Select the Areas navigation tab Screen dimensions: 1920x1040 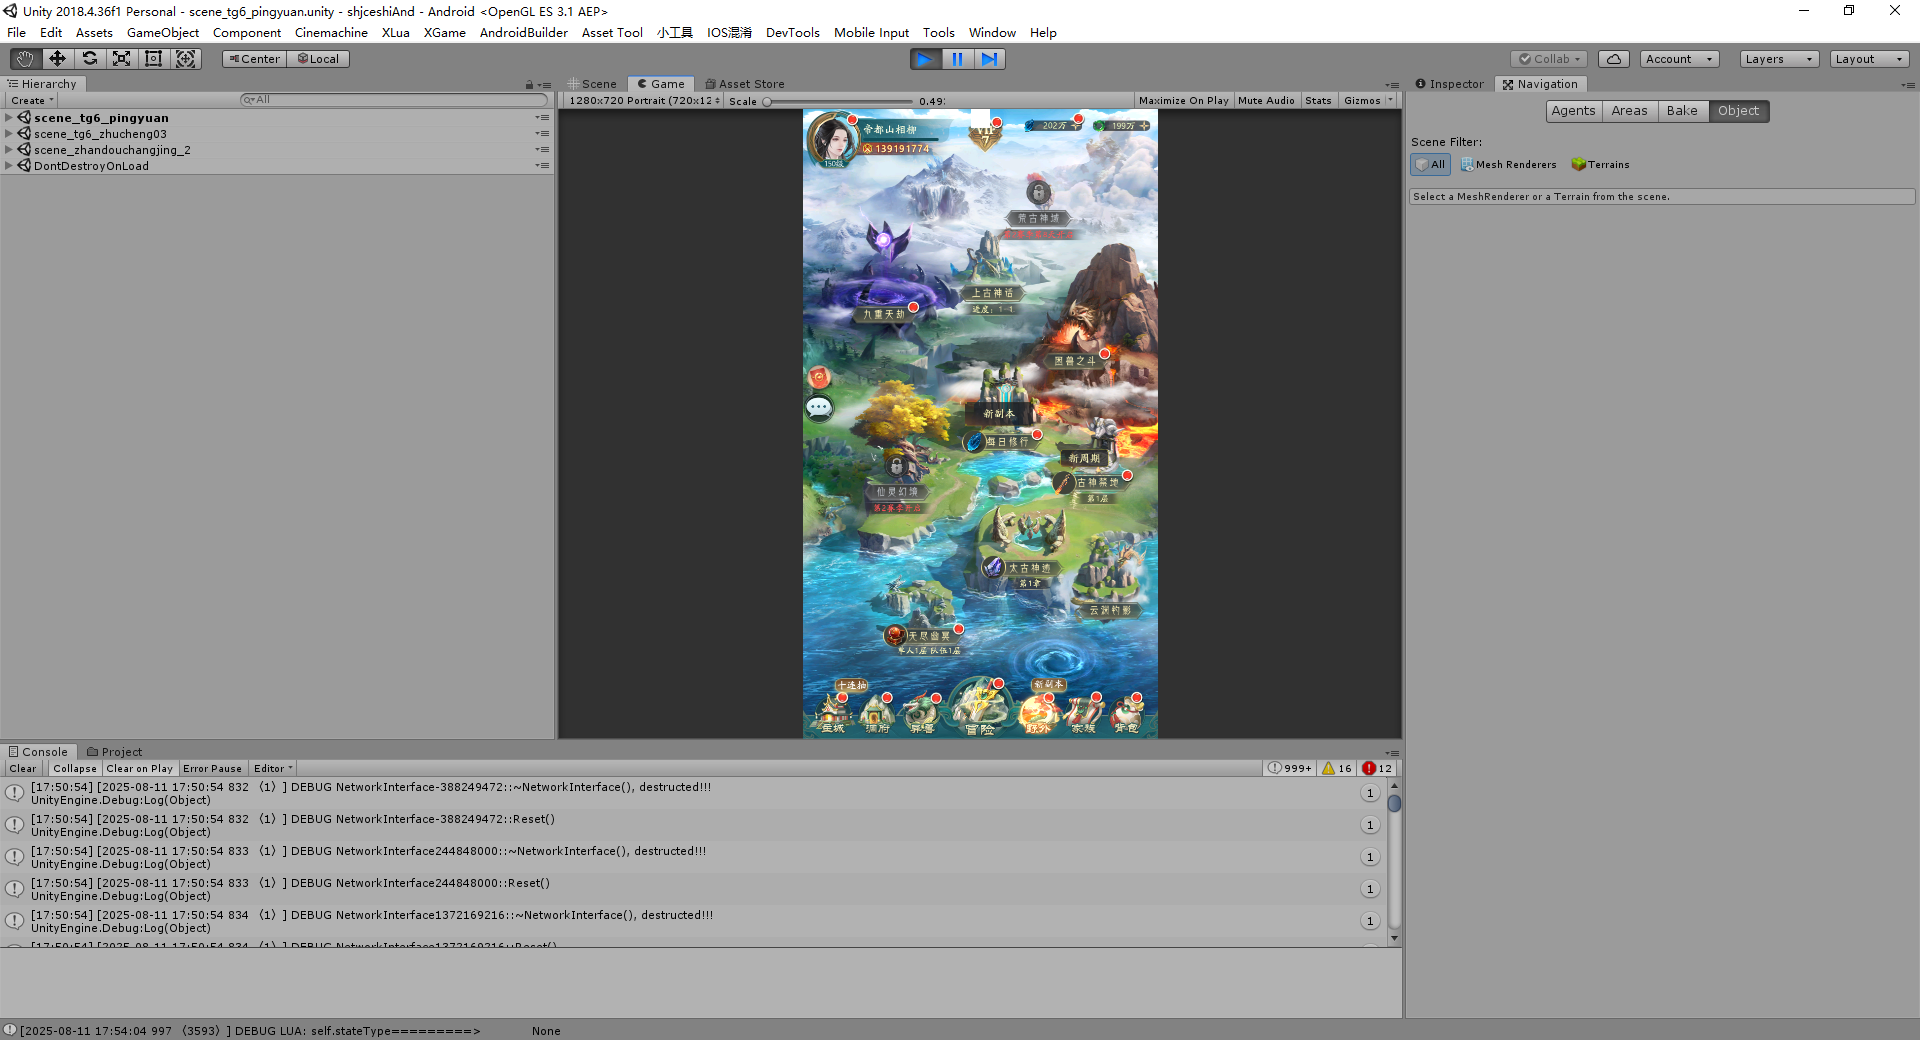coord(1629,111)
